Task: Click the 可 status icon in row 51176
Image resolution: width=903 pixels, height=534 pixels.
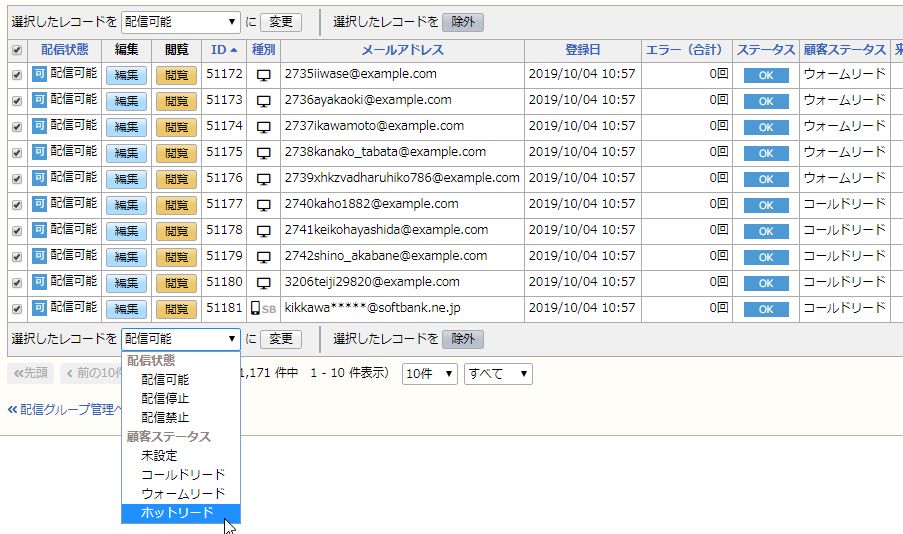Action: 39,178
